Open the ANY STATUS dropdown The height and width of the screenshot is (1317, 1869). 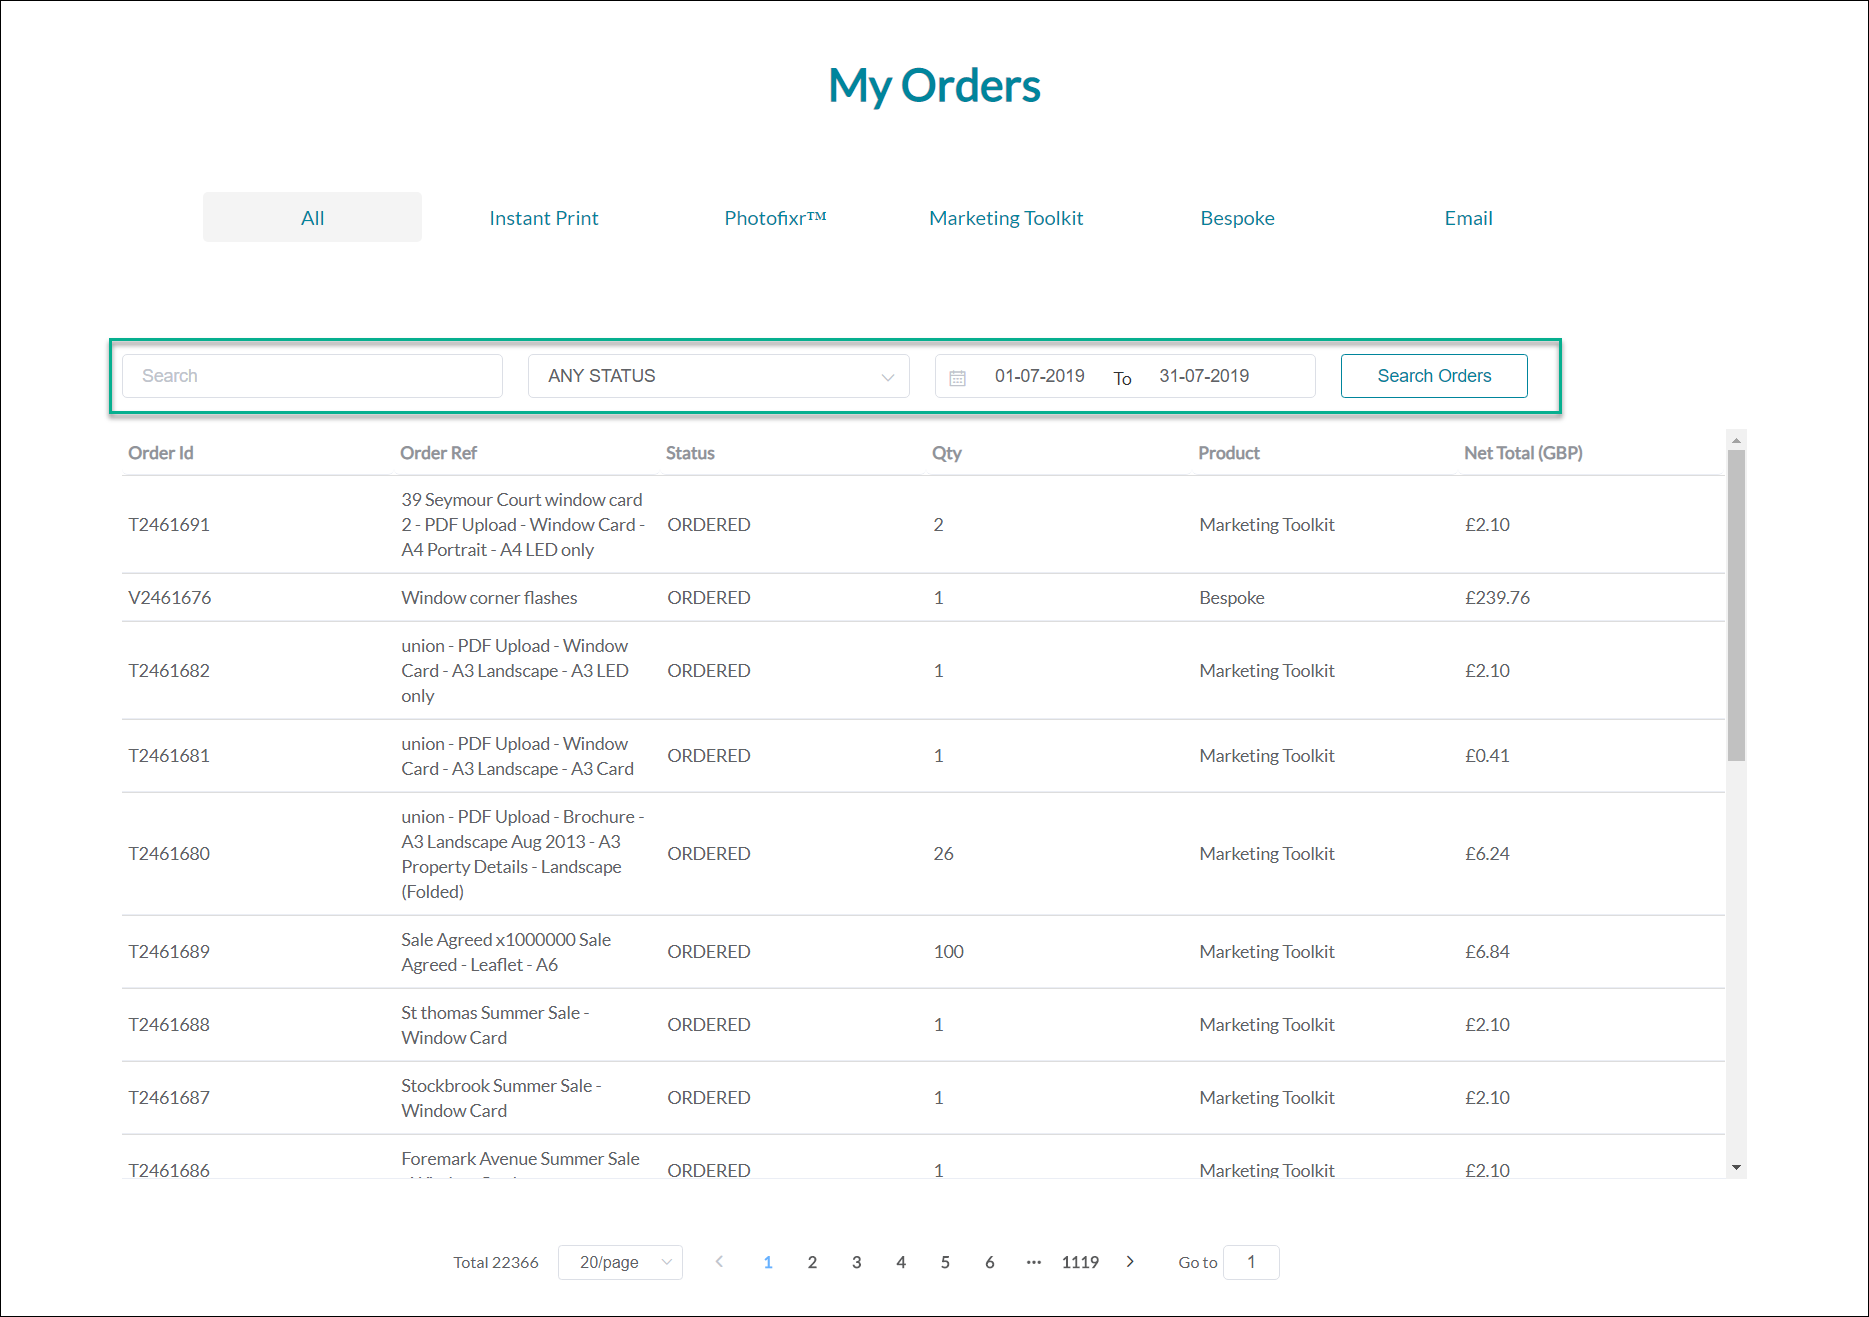click(718, 376)
